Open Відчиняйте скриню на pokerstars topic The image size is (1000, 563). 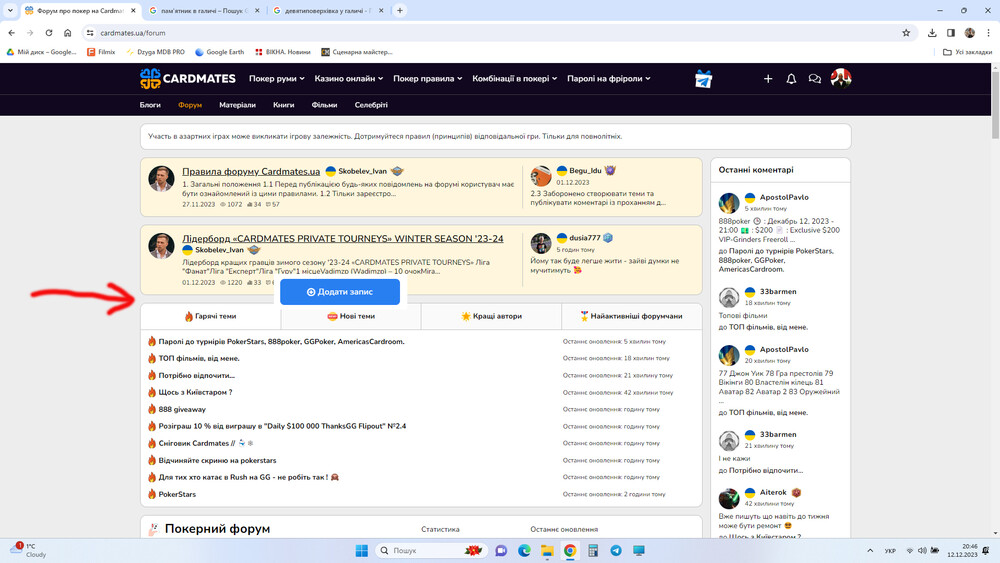217,460
